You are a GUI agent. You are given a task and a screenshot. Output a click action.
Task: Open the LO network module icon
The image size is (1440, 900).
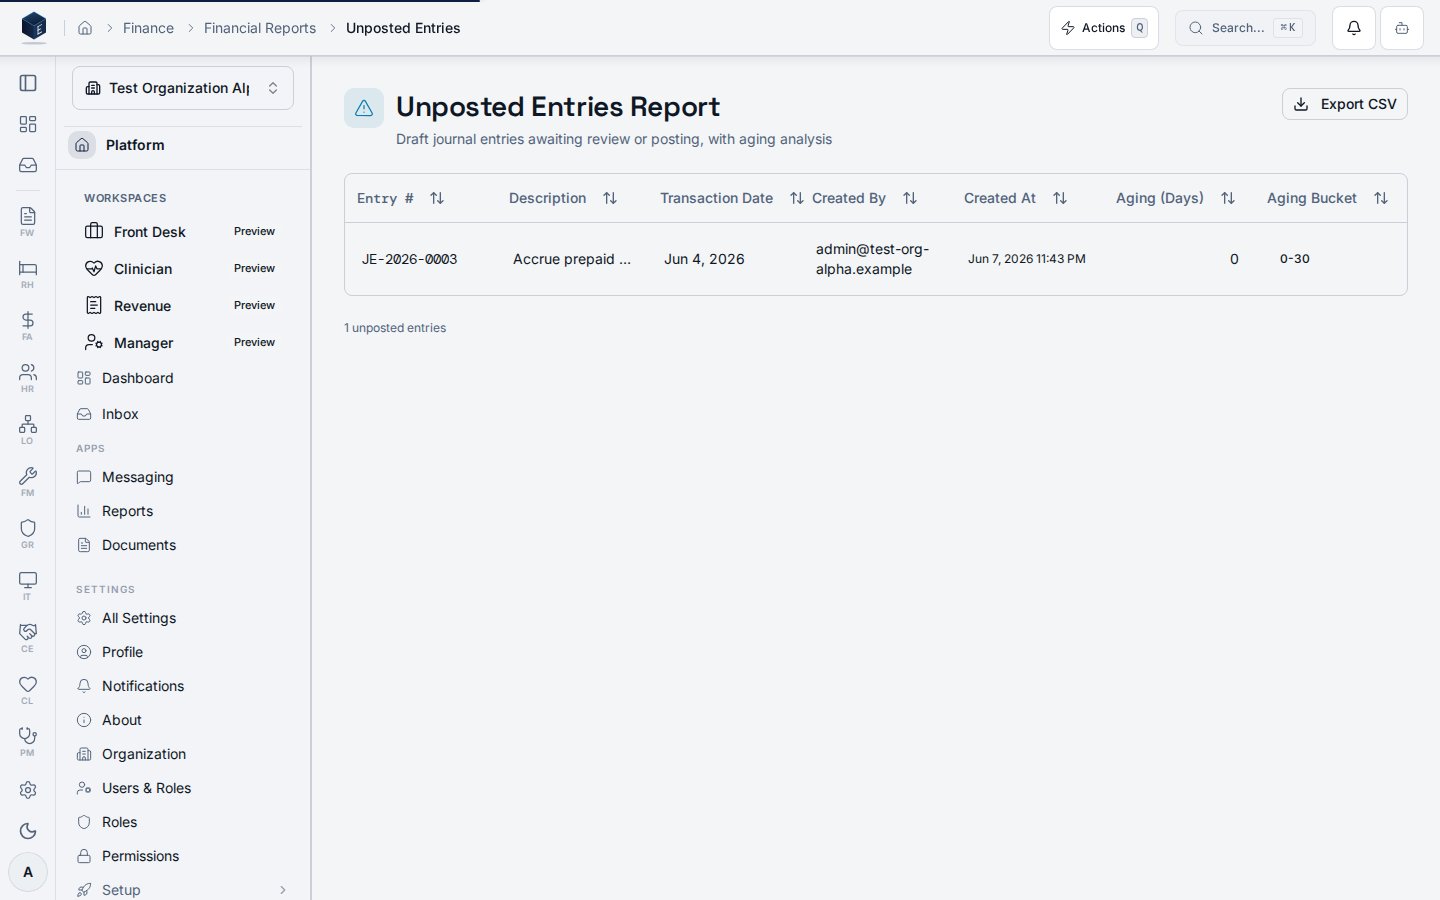(28, 429)
